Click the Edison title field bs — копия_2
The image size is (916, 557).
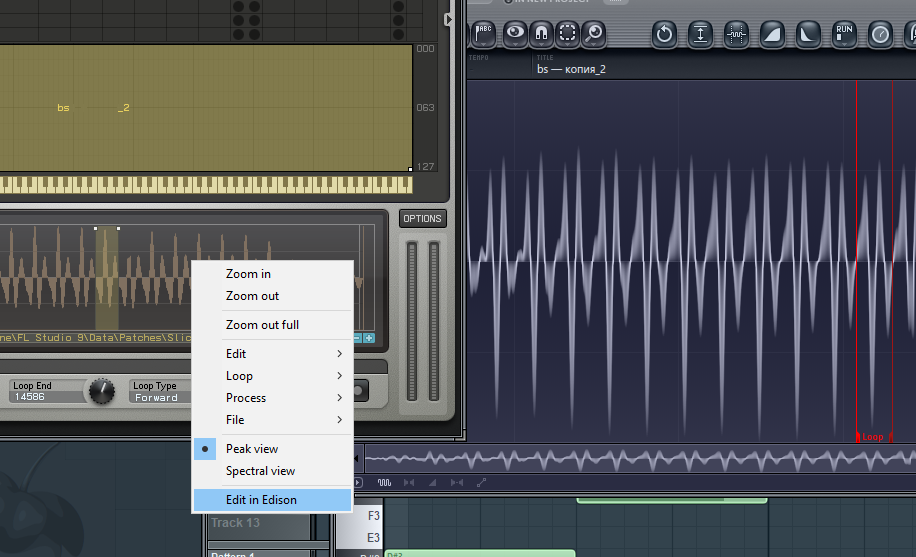pyautogui.click(x=571, y=69)
